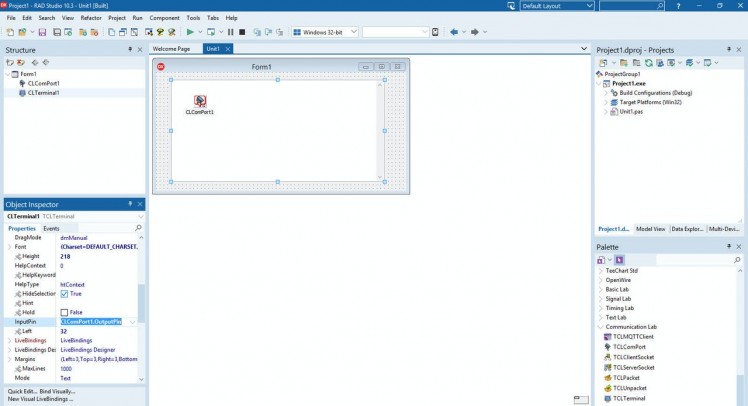Open the Default Layout dropdown

(x=590, y=6)
